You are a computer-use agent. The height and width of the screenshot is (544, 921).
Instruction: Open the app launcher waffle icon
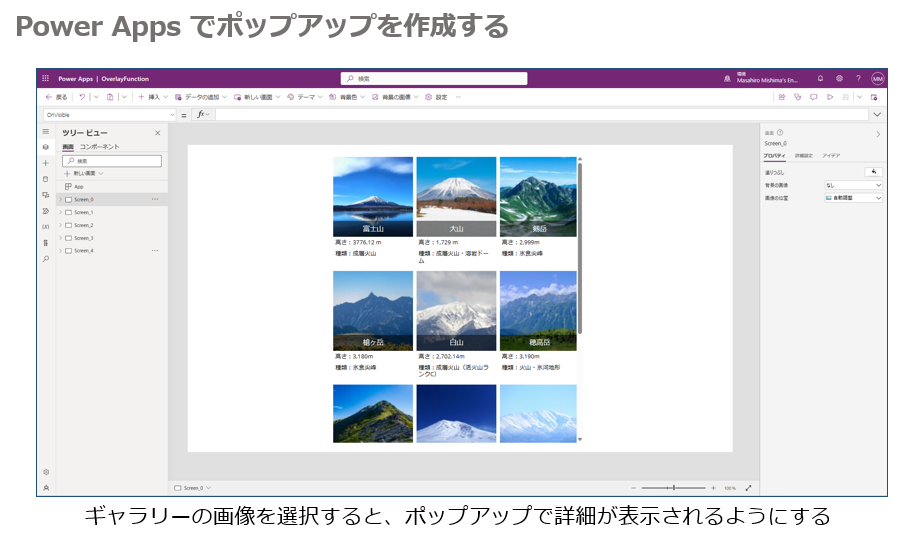pos(45,78)
